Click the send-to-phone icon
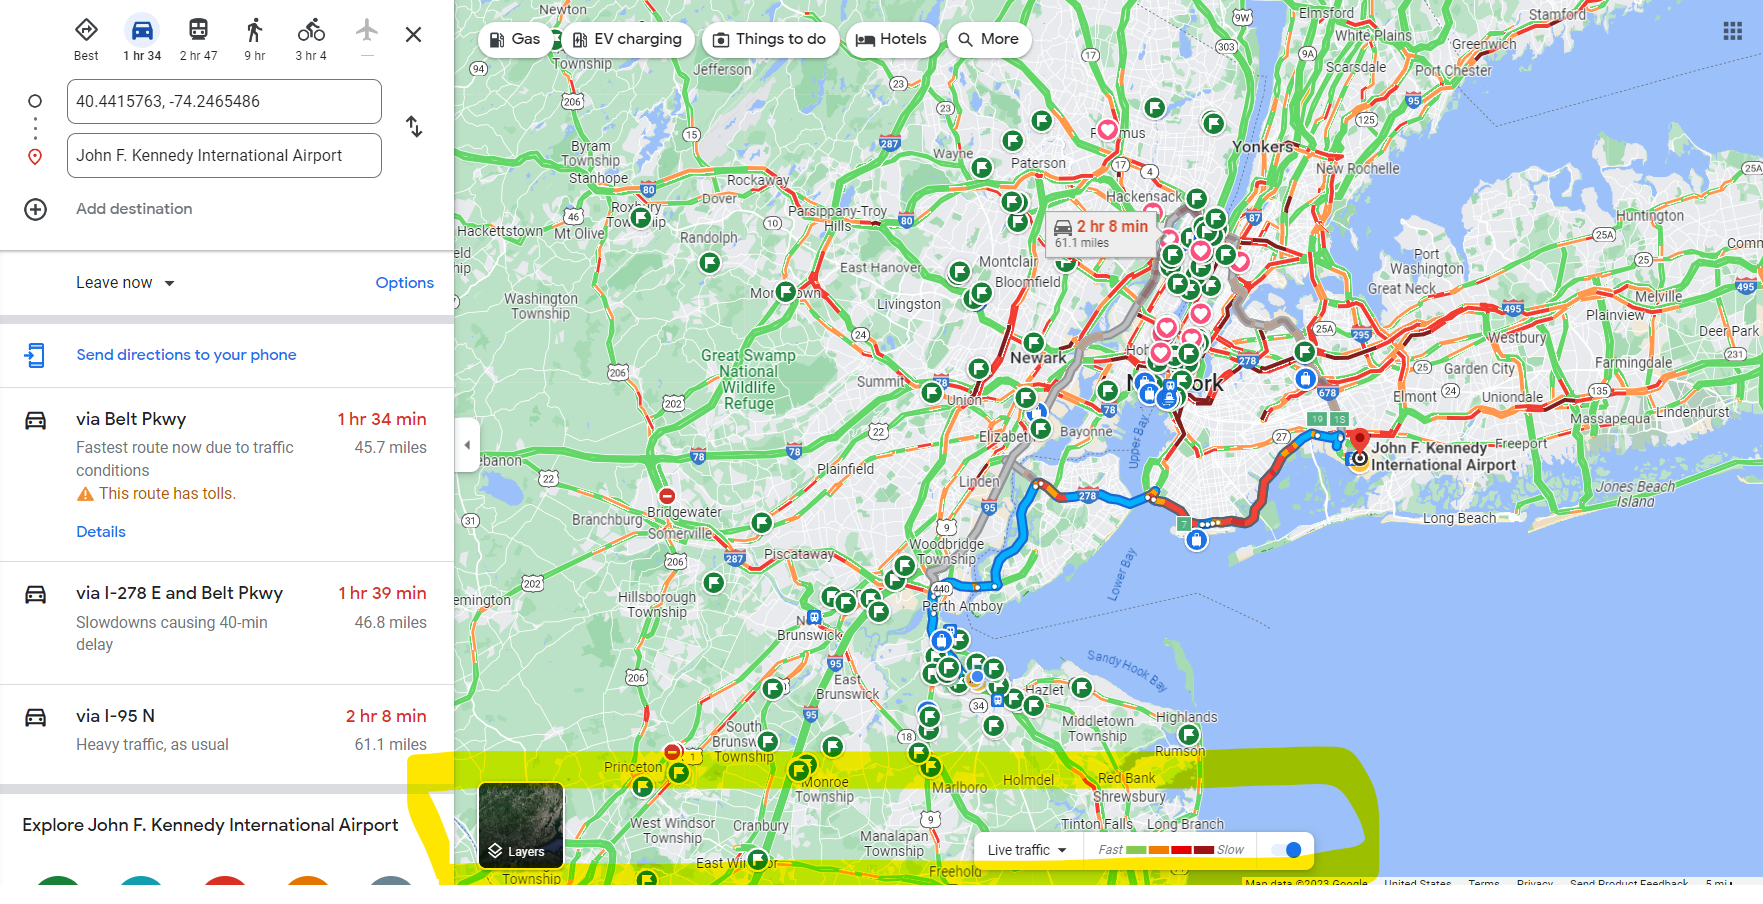Image resolution: width=1763 pixels, height=904 pixels. (x=35, y=355)
